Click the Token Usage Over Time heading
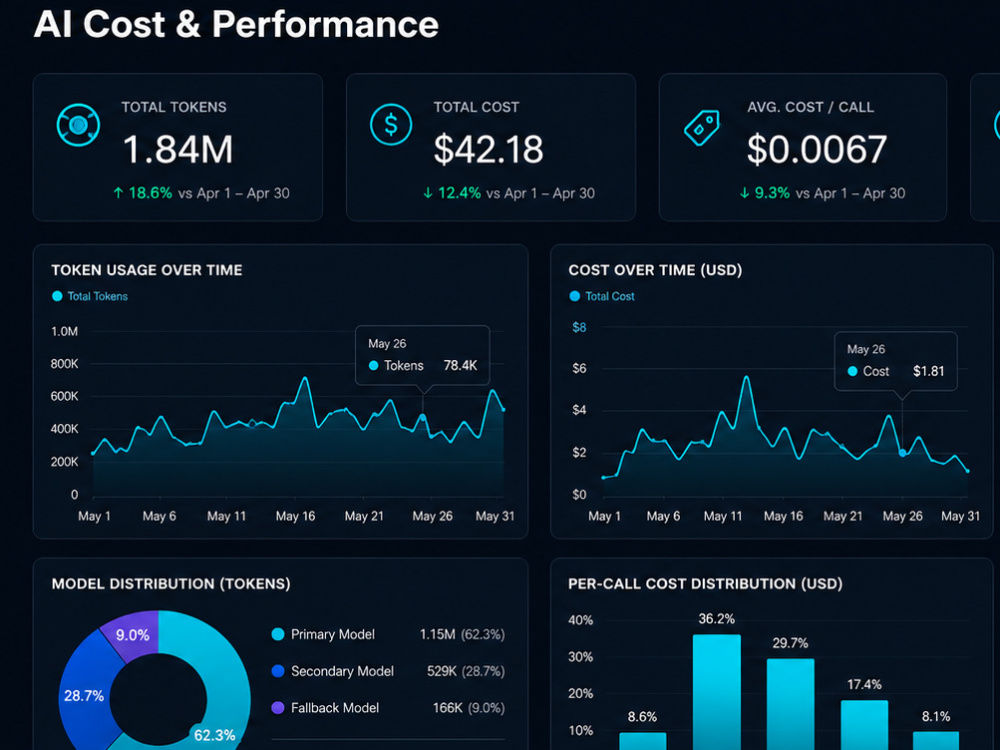The image size is (1000, 750). coord(147,270)
